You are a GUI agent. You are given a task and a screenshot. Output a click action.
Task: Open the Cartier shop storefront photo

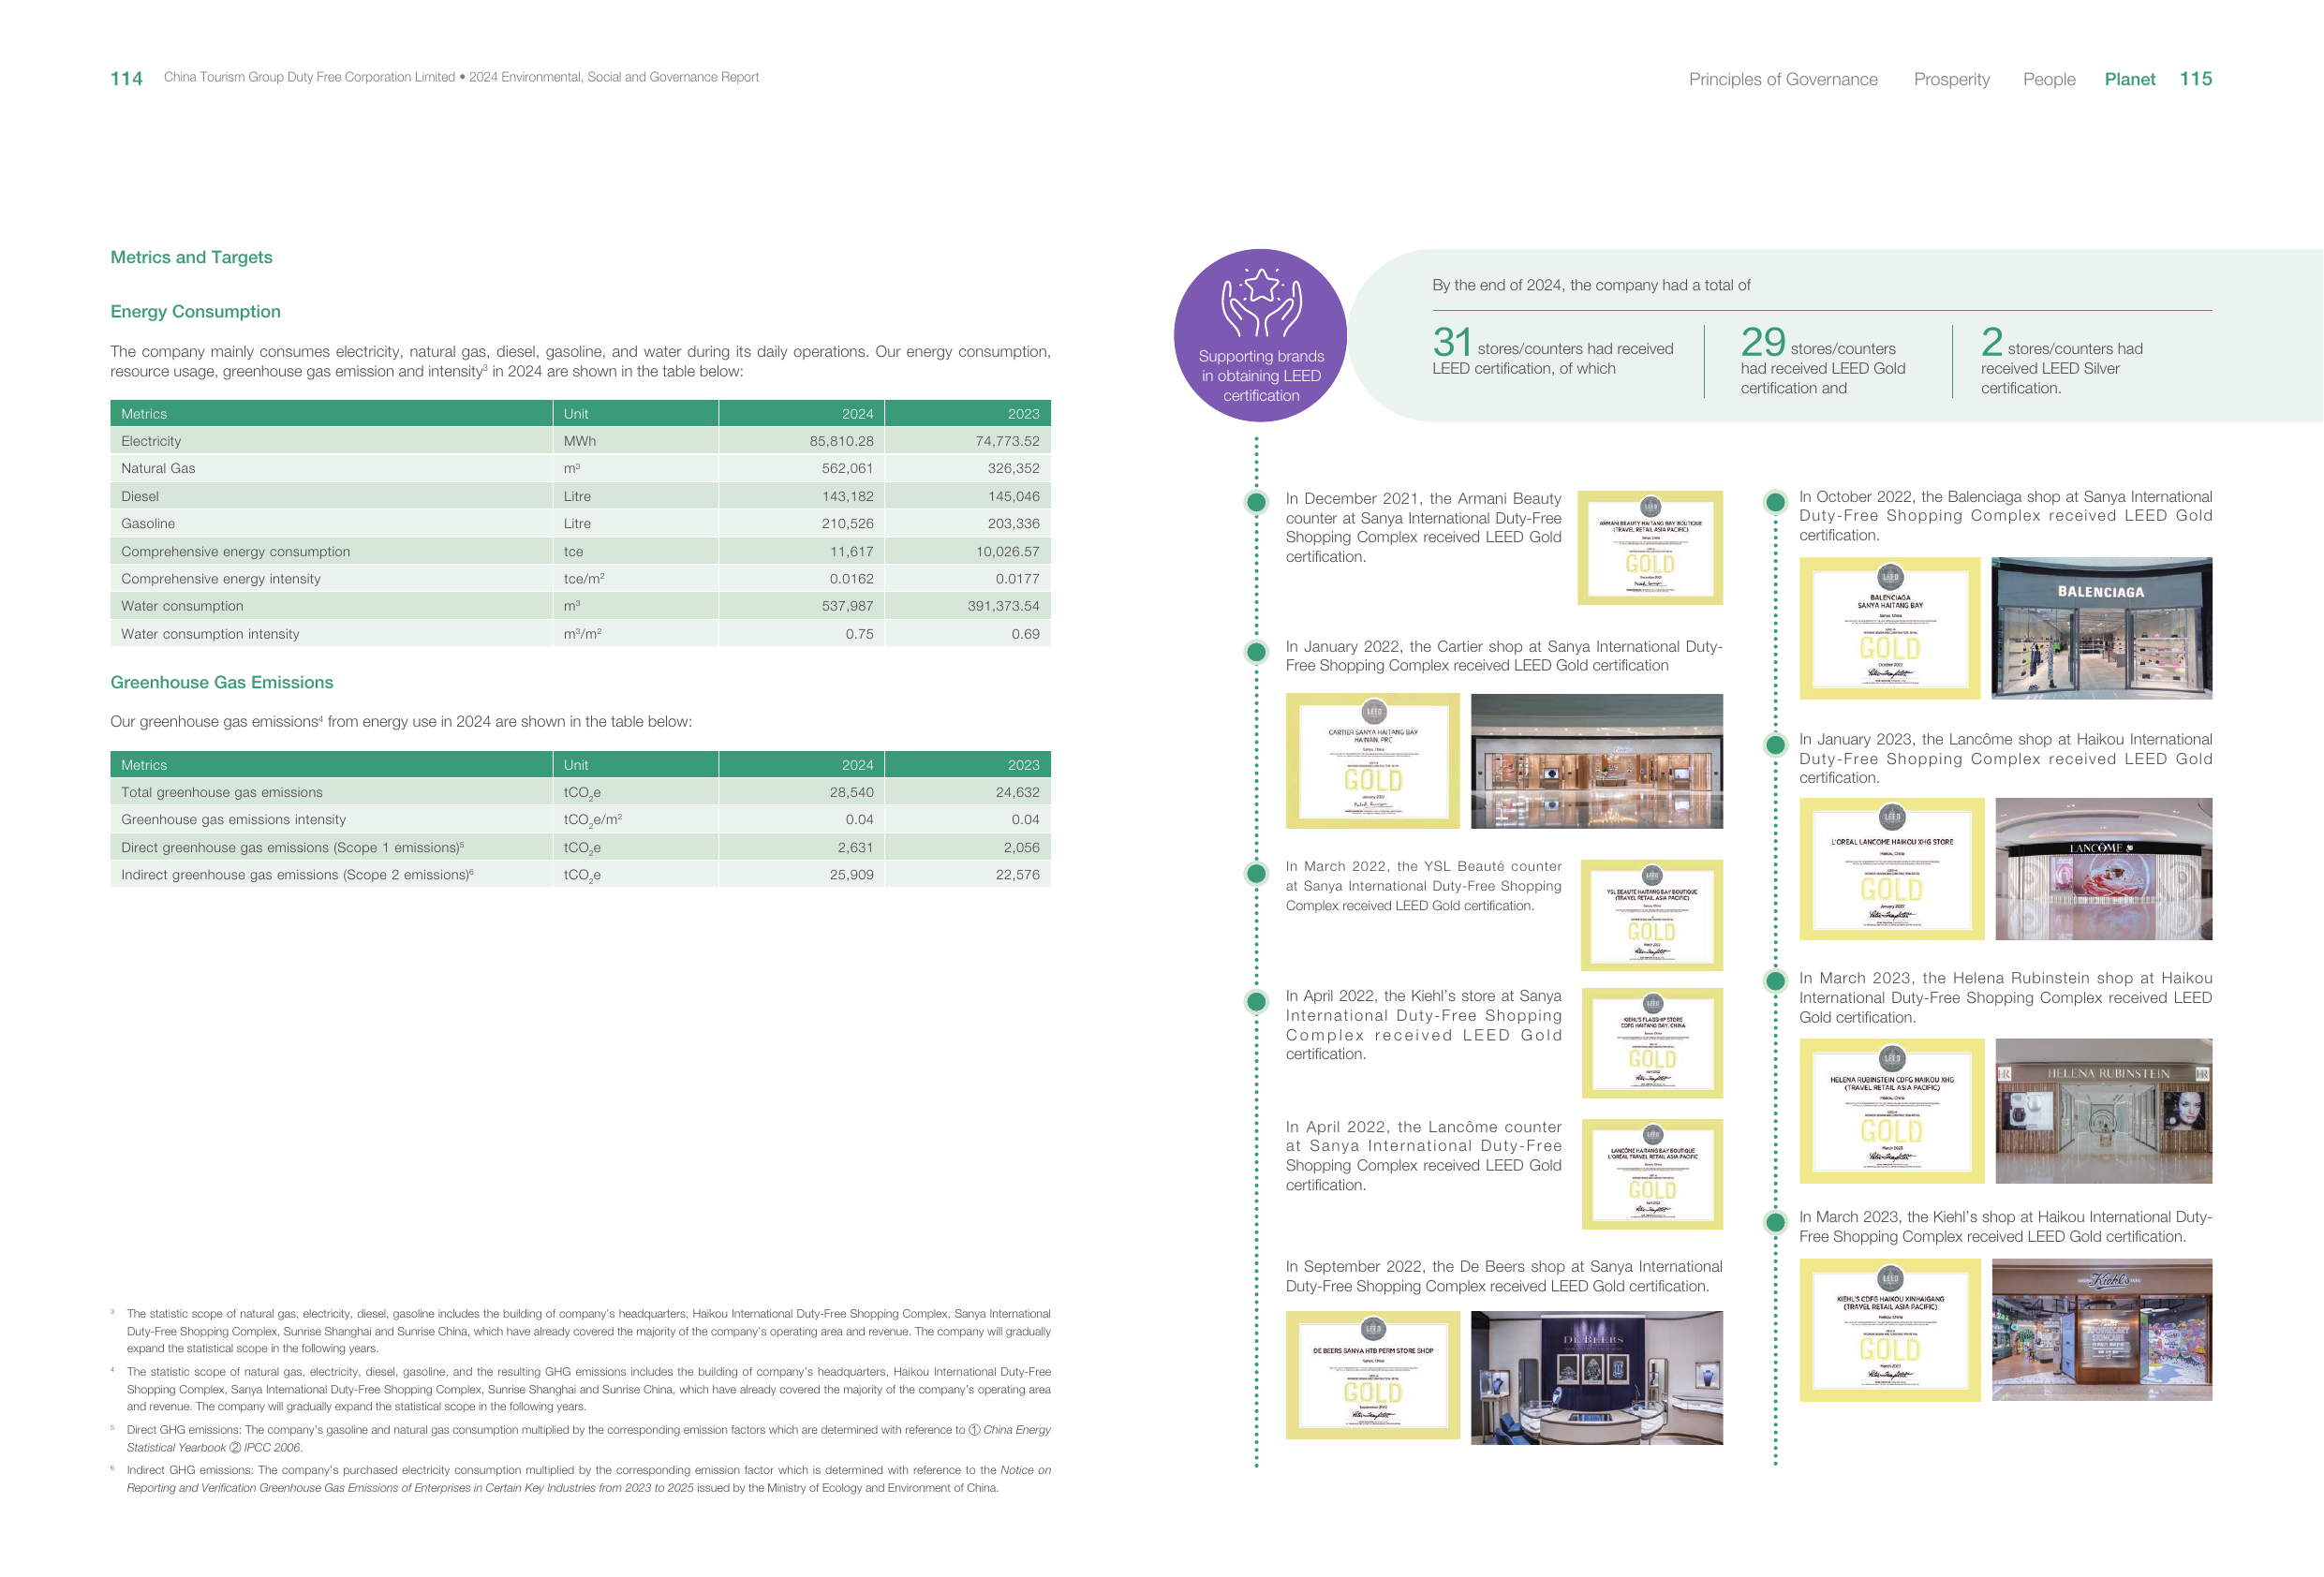click(1596, 761)
